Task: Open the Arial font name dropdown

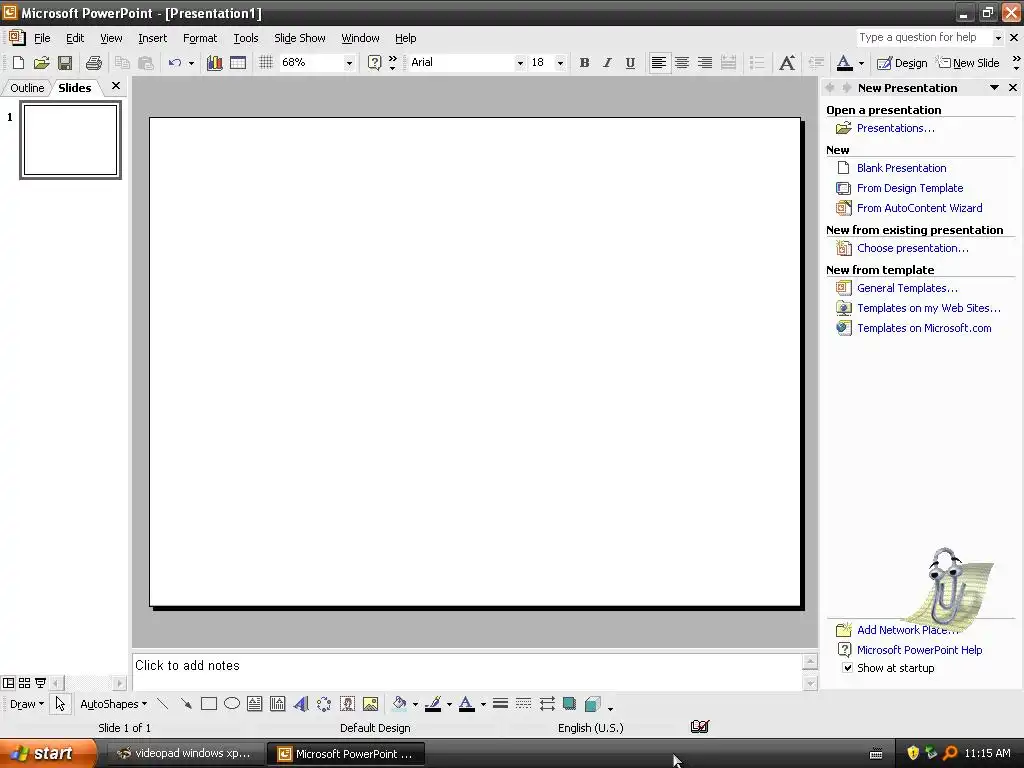Action: [x=520, y=63]
